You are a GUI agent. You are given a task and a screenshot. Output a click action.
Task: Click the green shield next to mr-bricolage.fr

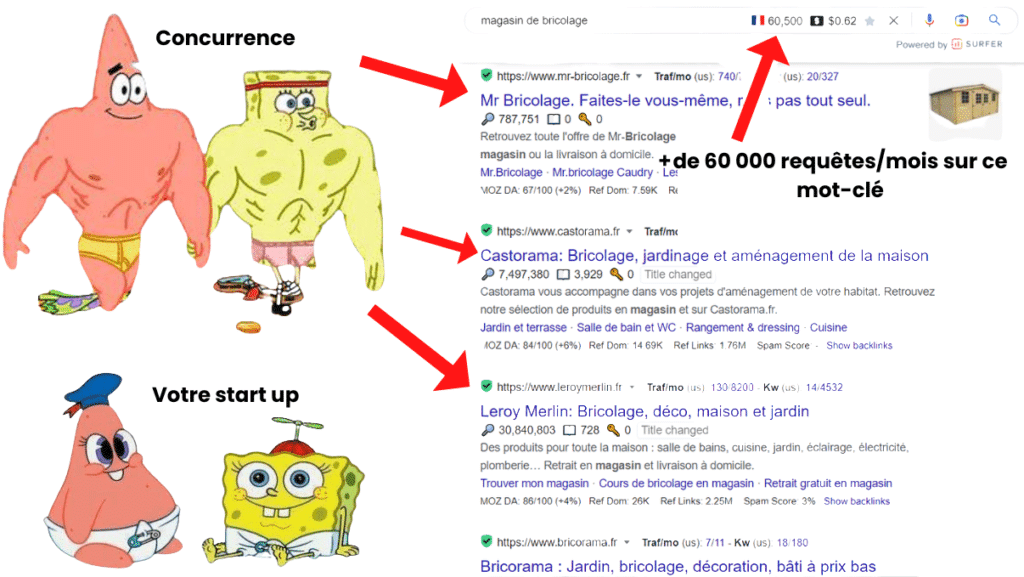pos(487,75)
